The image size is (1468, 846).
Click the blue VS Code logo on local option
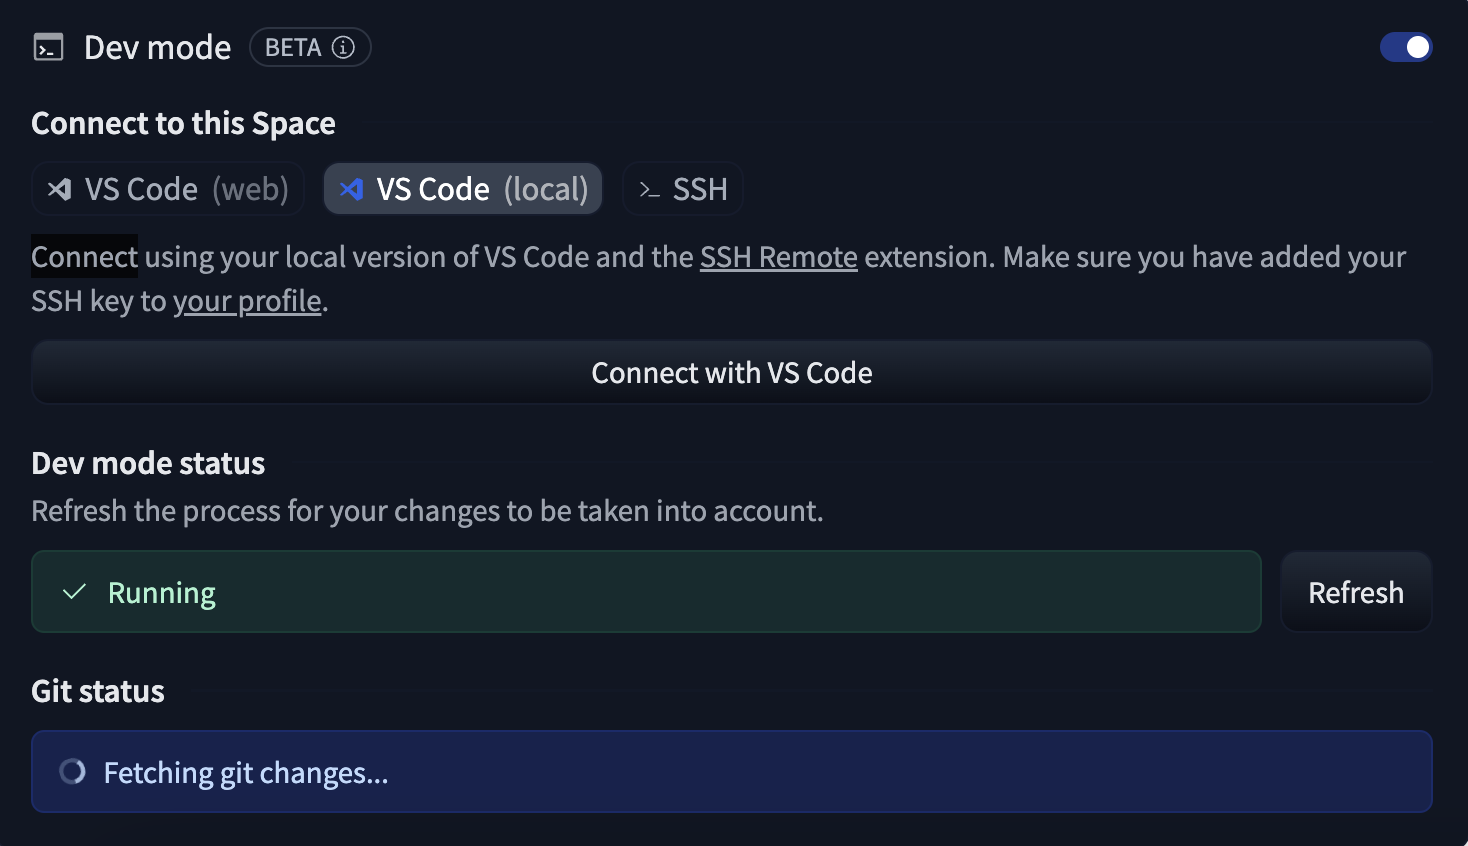tap(351, 189)
